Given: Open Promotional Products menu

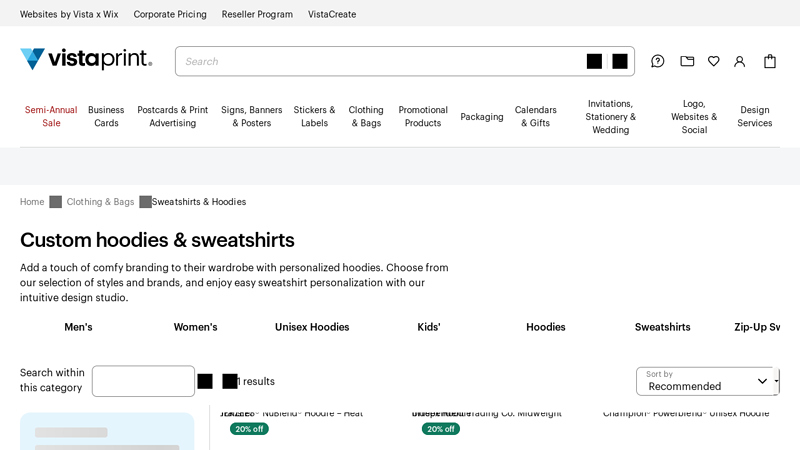Looking at the screenshot, I should [x=423, y=116].
